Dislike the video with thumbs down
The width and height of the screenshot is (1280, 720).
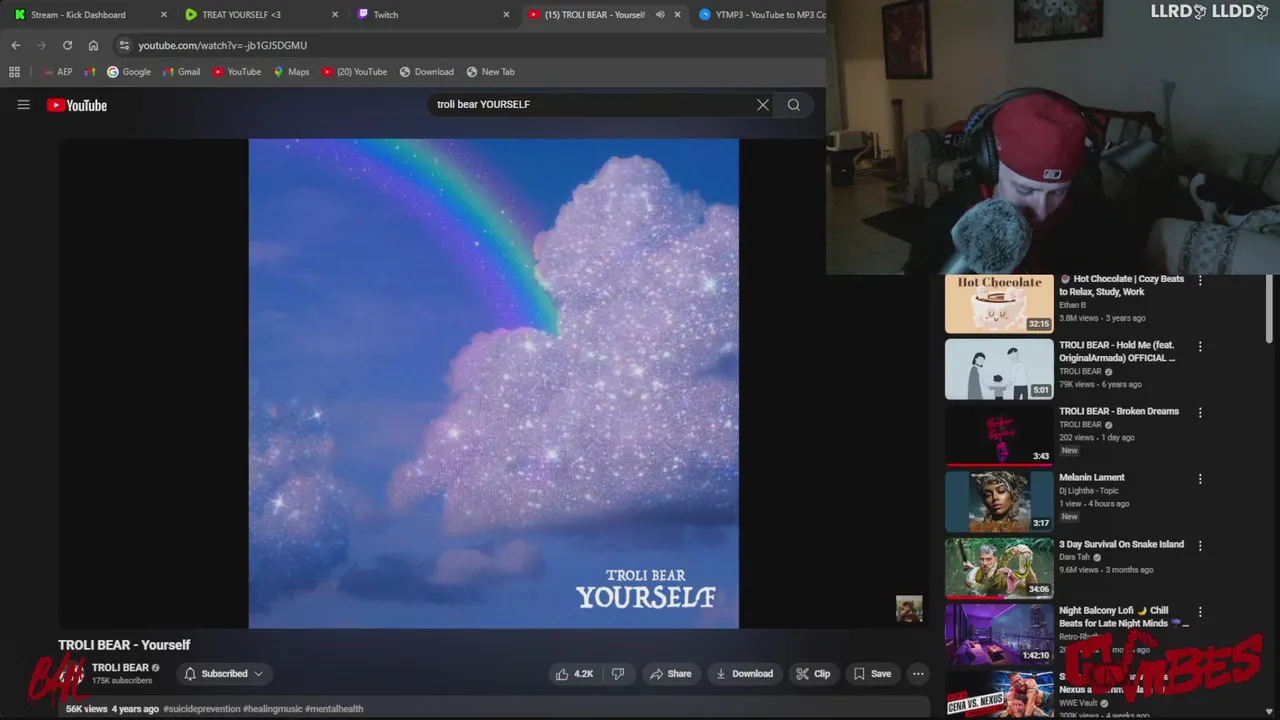618,674
